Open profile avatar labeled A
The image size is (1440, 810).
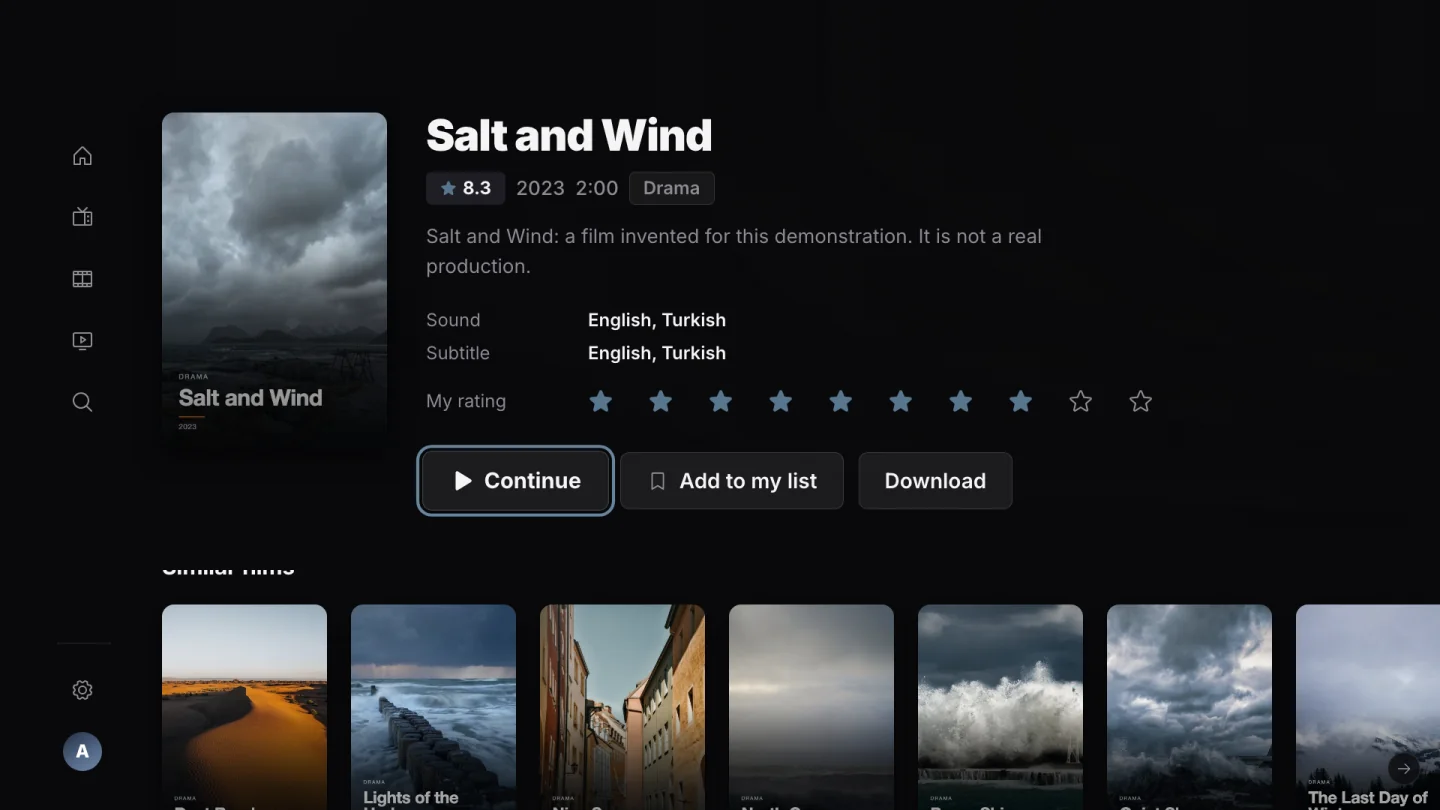(x=82, y=751)
